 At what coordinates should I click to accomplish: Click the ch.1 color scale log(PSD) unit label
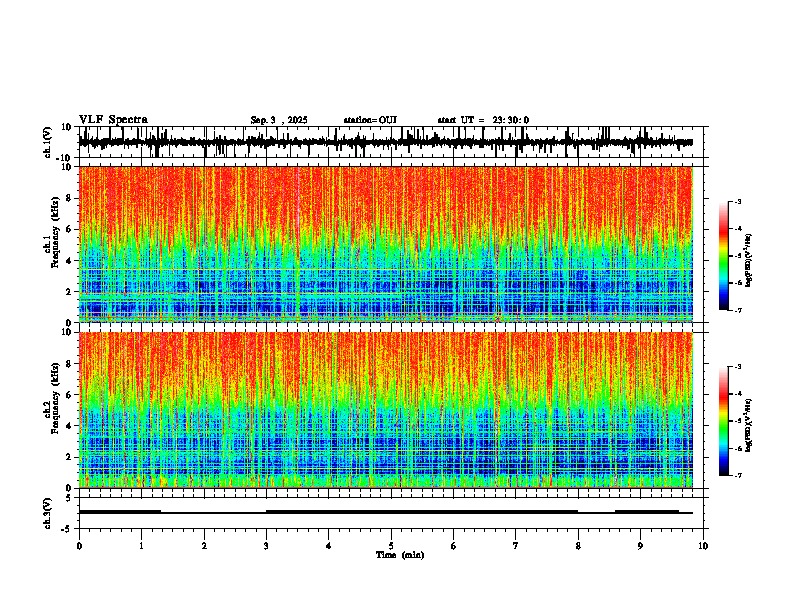click(x=749, y=261)
